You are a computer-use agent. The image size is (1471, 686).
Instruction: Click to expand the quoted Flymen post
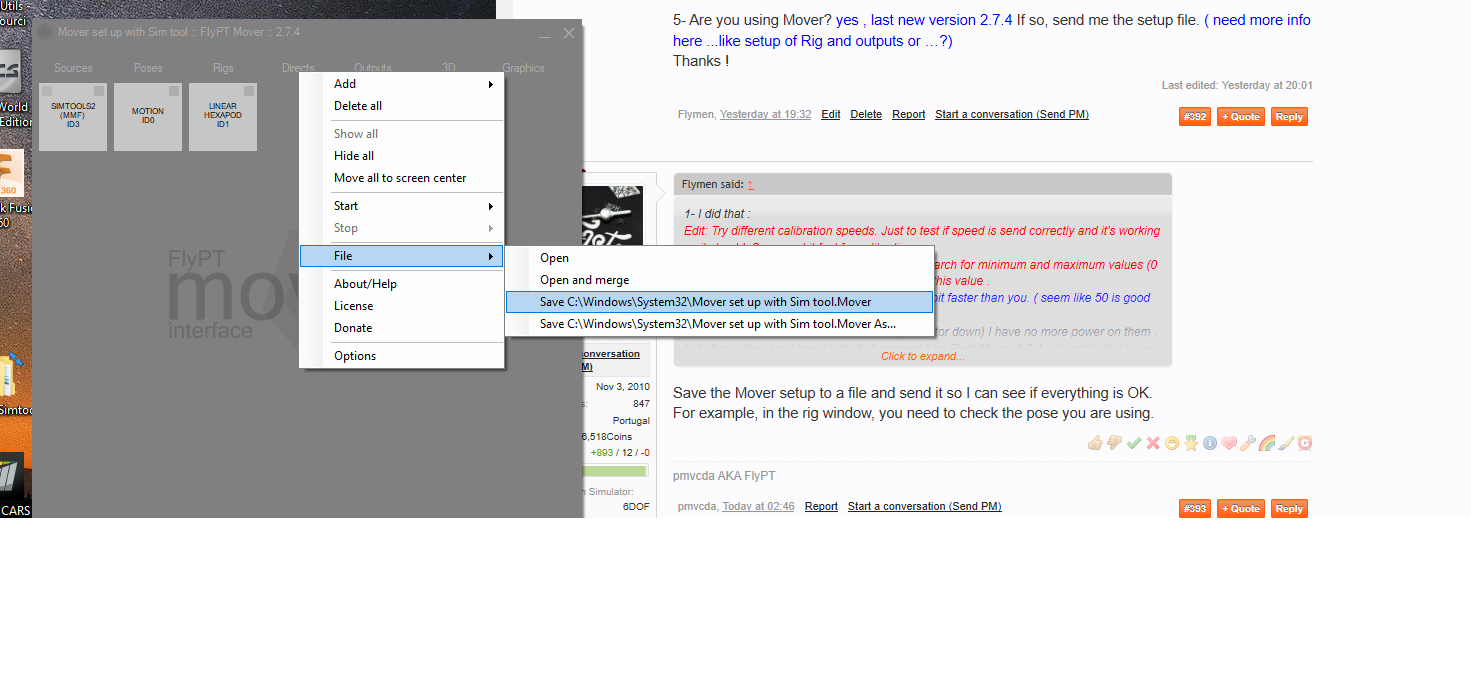click(x=922, y=356)
